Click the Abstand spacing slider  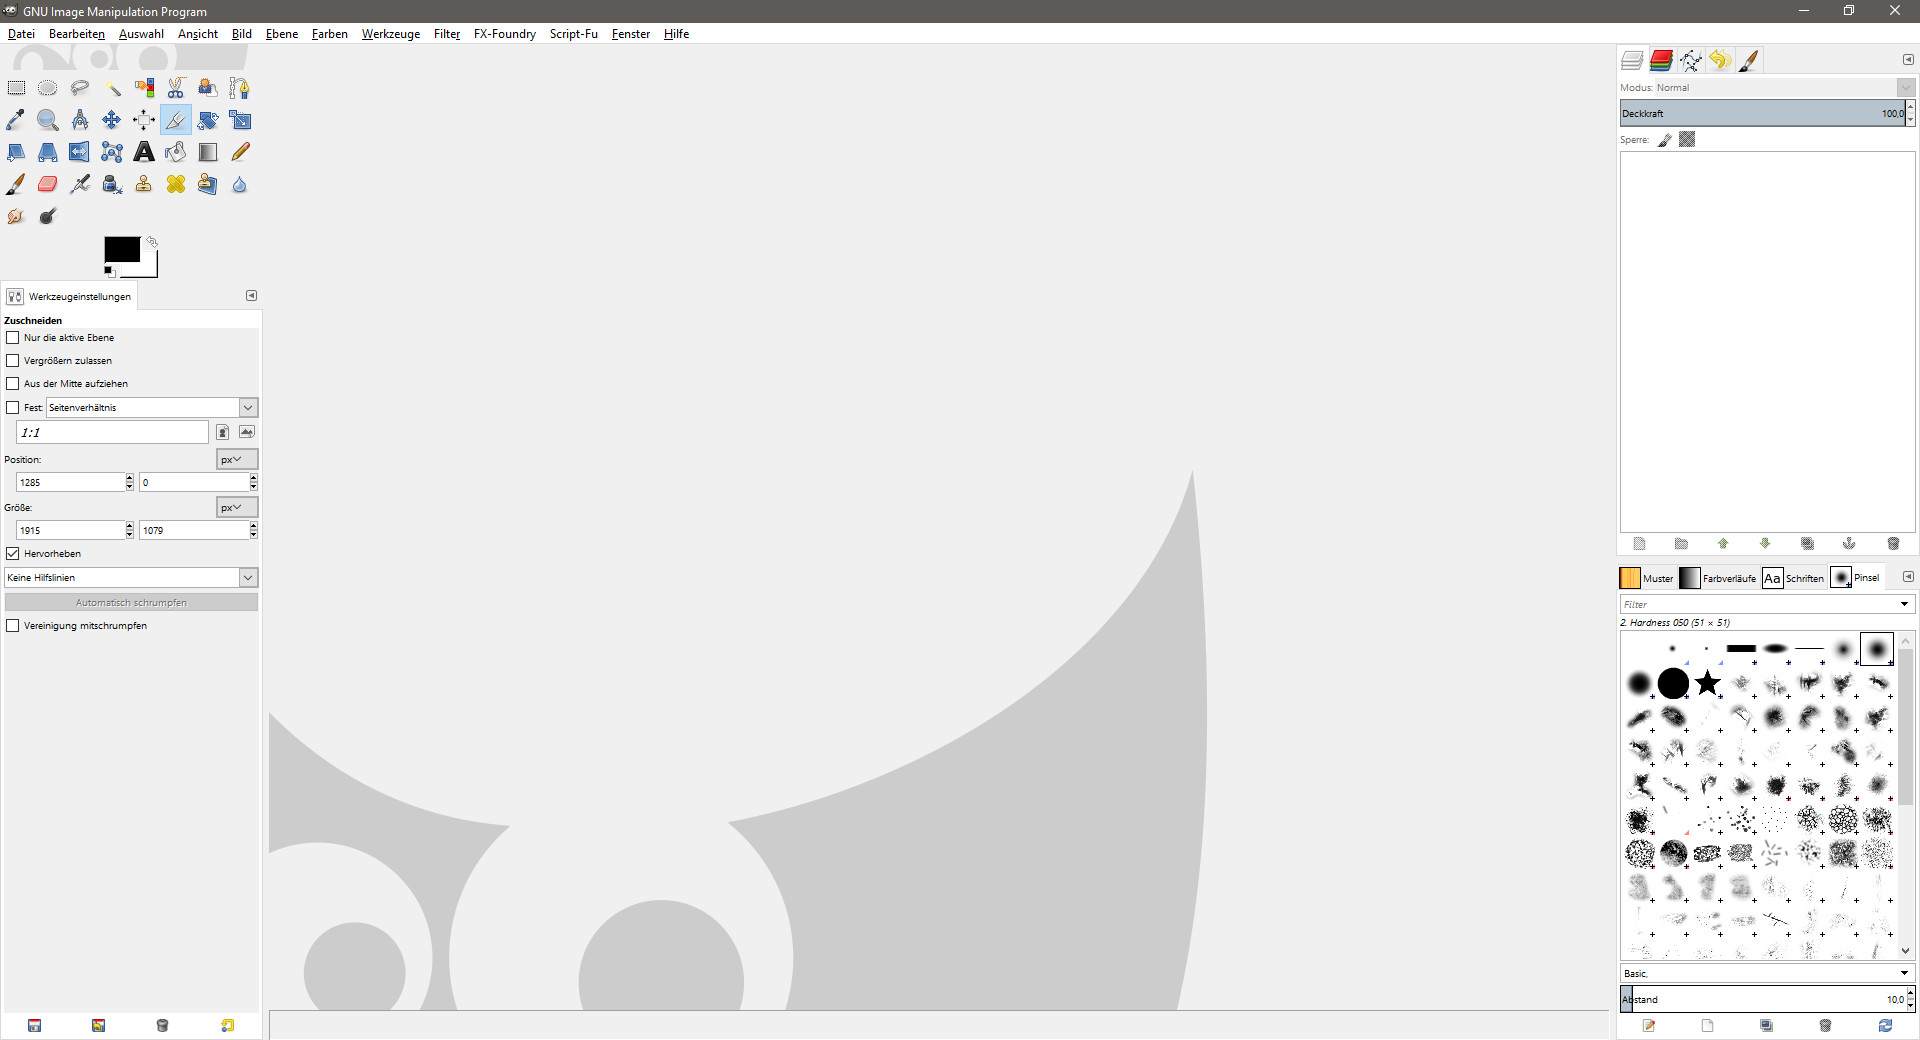(x=1763, y=999)
